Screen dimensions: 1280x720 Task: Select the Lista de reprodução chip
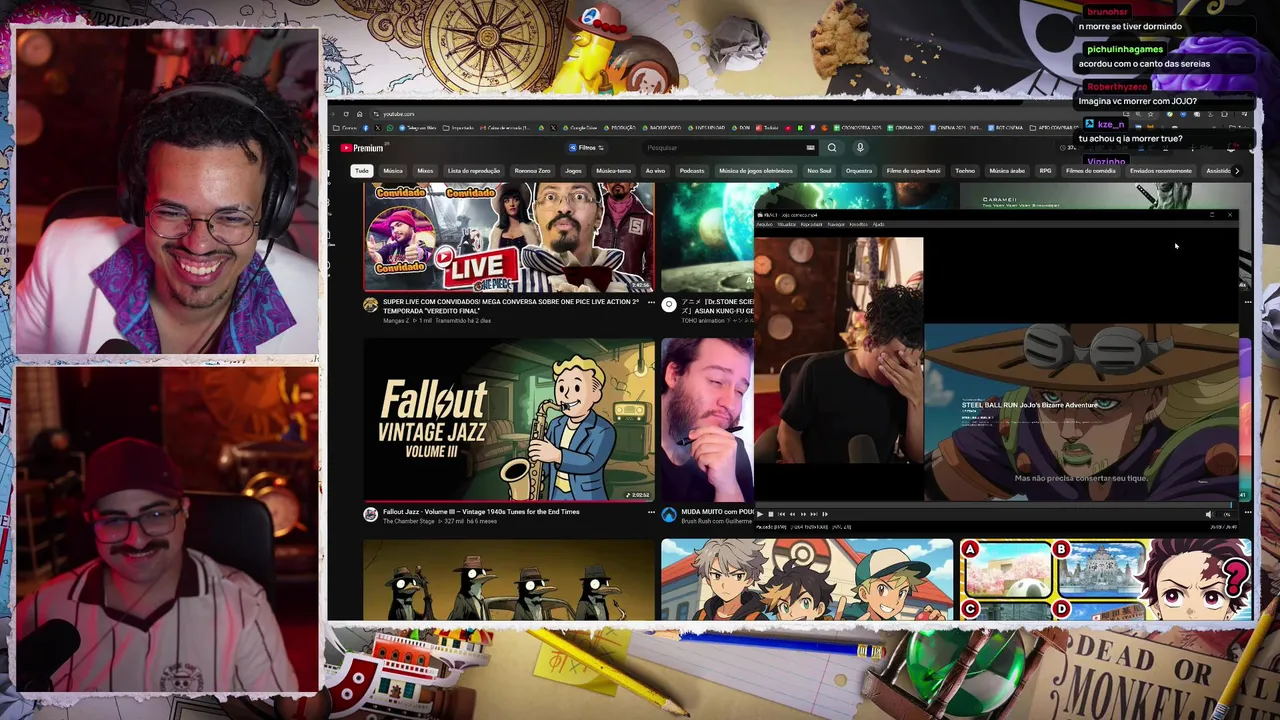tap(474, 171)
